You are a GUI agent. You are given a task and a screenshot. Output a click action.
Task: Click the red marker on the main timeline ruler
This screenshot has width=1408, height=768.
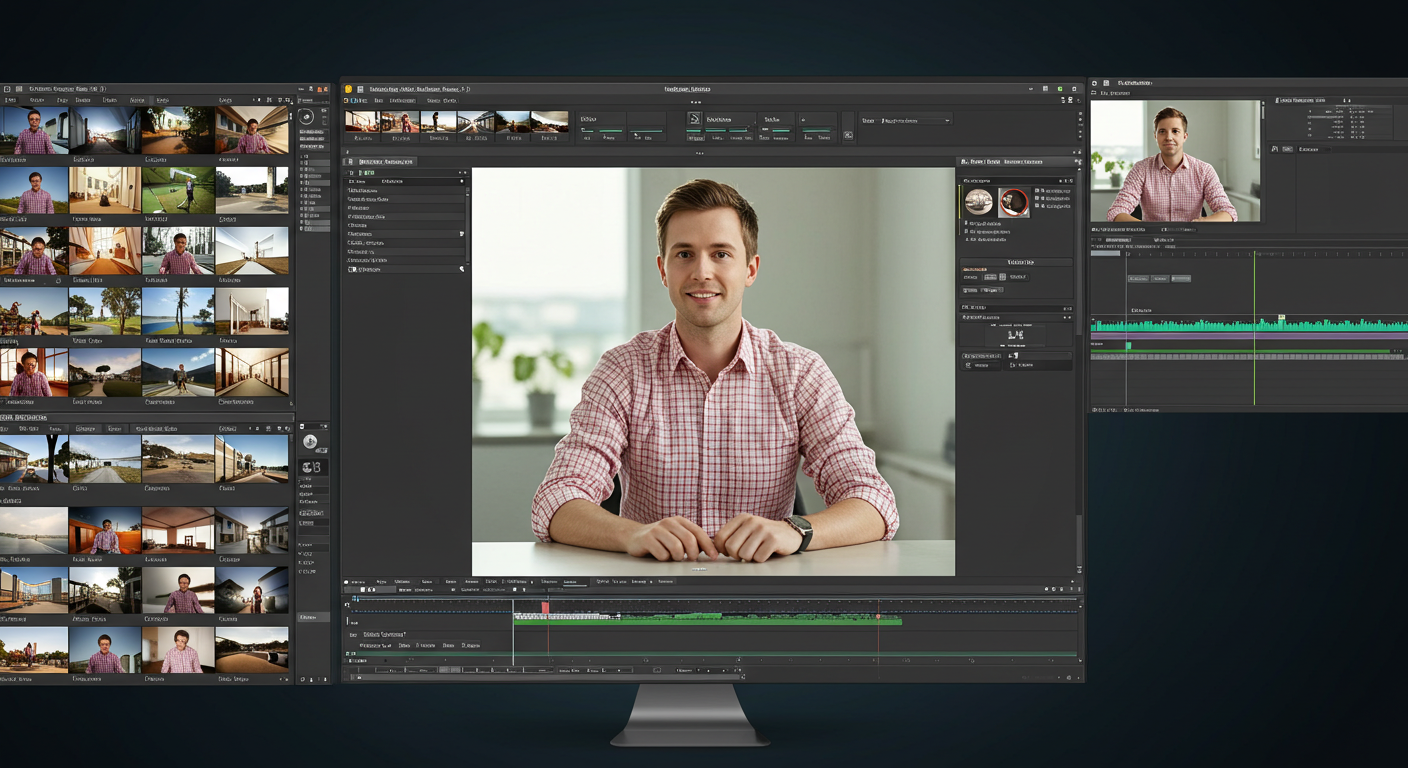pyautogui.click(x=545, y=607)
